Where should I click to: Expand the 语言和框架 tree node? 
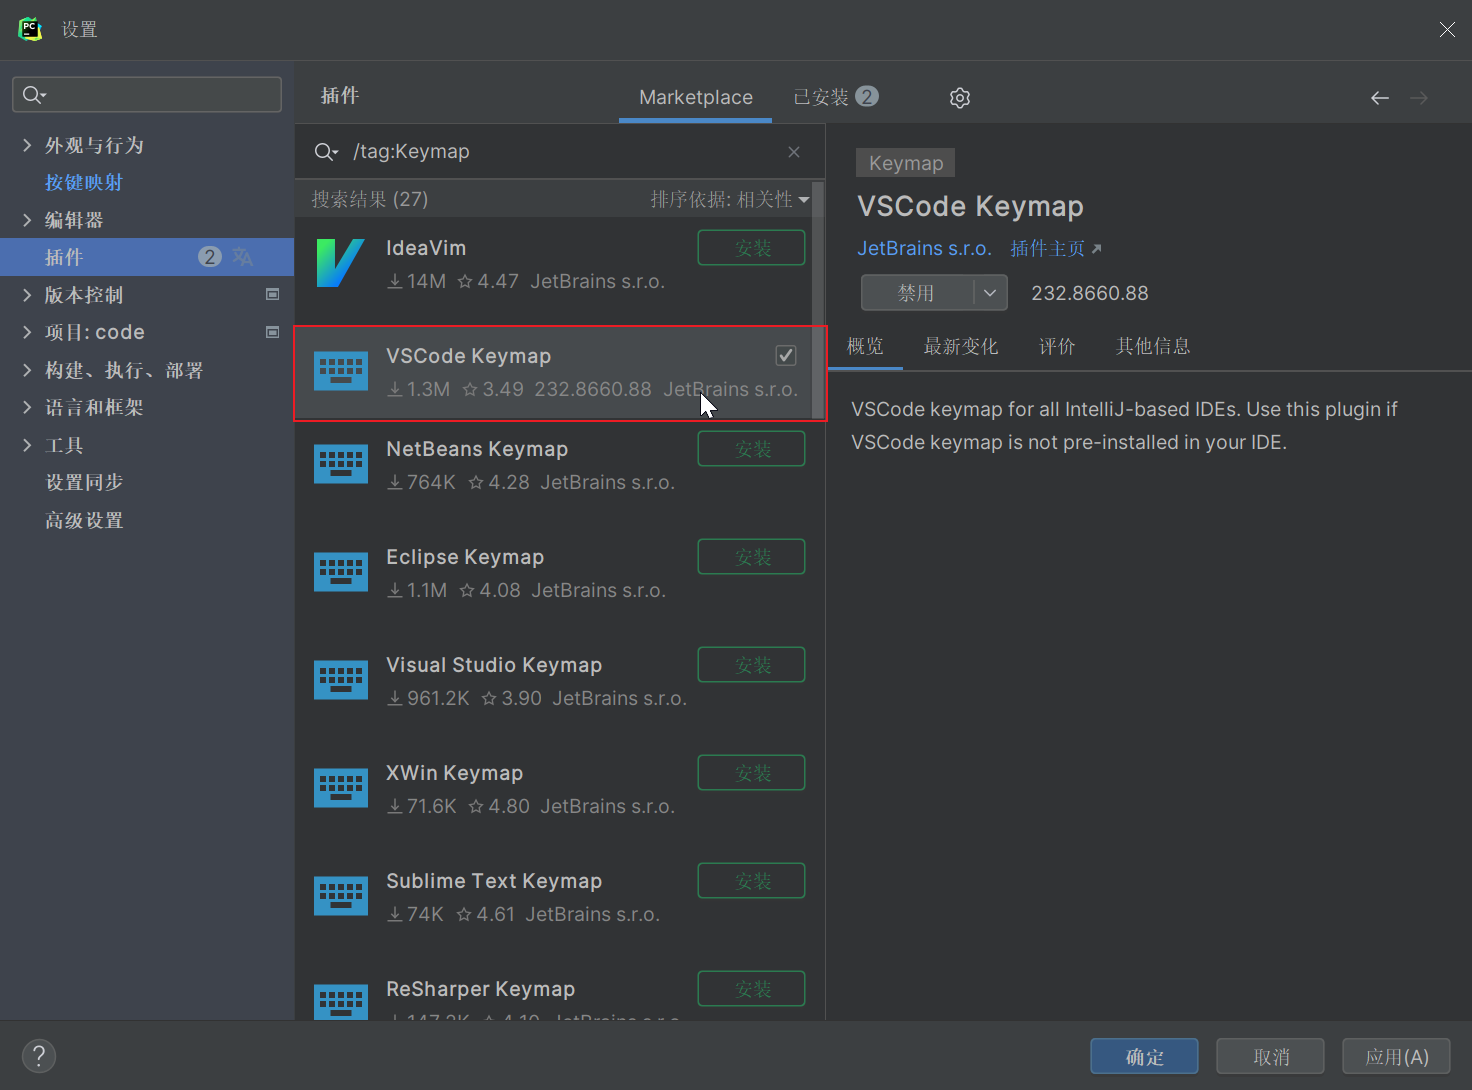[x=27, y=407]
